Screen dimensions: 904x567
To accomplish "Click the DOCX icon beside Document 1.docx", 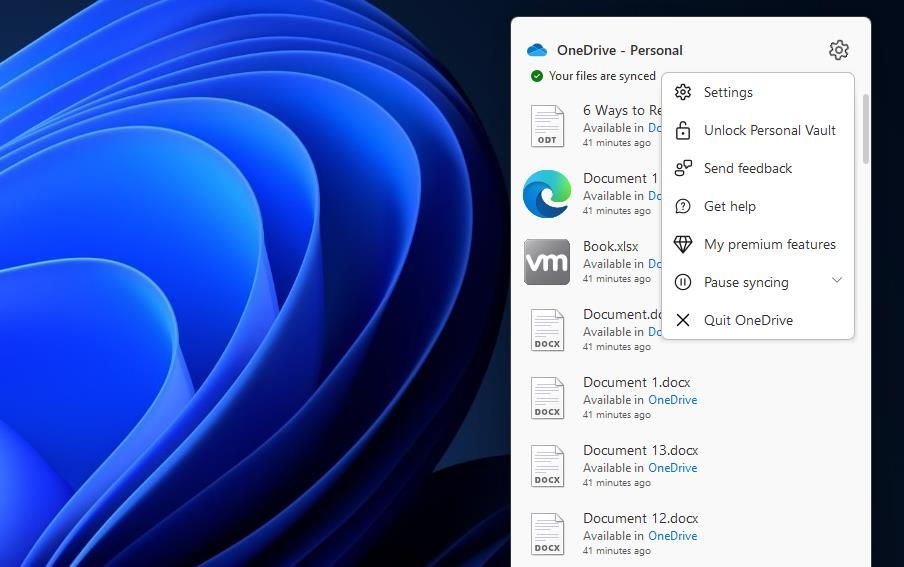I will [547, 398].
